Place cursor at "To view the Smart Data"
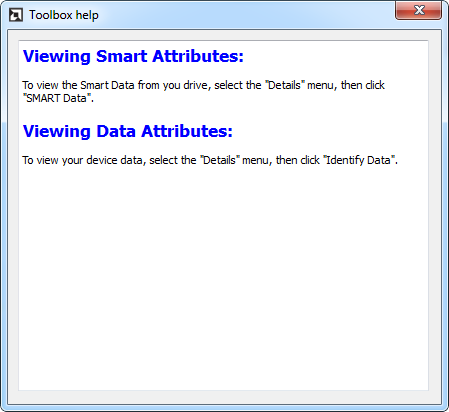 (x=78, y=85)
